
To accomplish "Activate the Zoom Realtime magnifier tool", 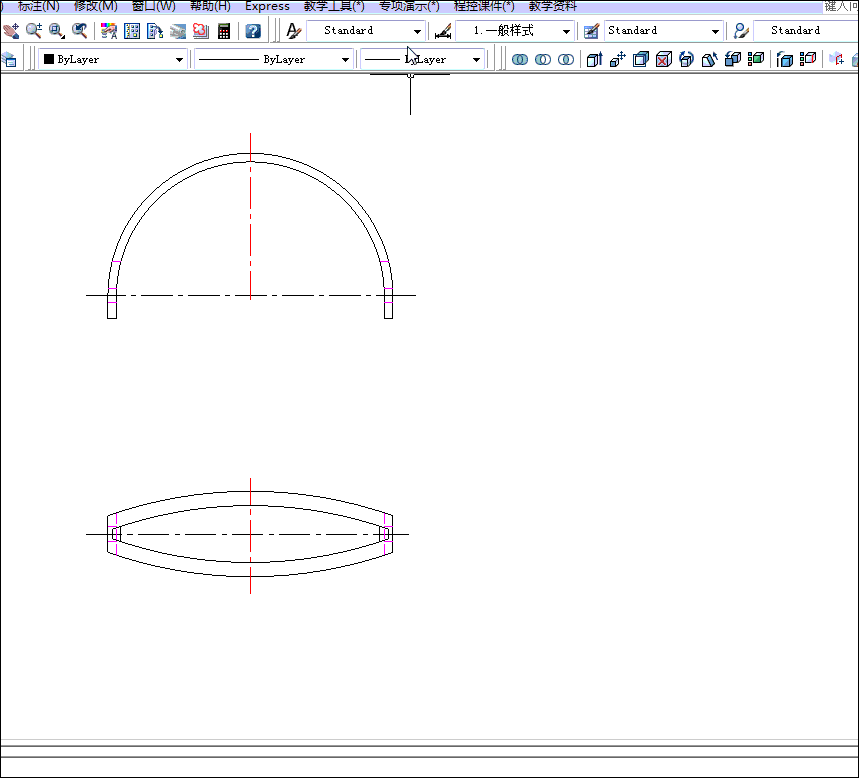I will pyautogui.click(x=34, y=31).
